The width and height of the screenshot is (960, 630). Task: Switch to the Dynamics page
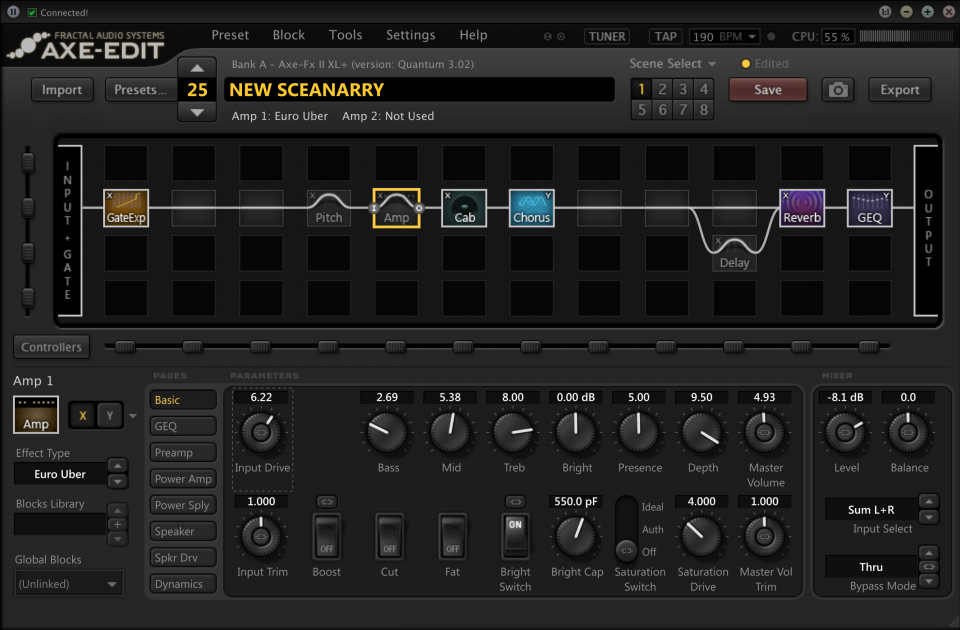pyautogui.click(x=183, y=584)
